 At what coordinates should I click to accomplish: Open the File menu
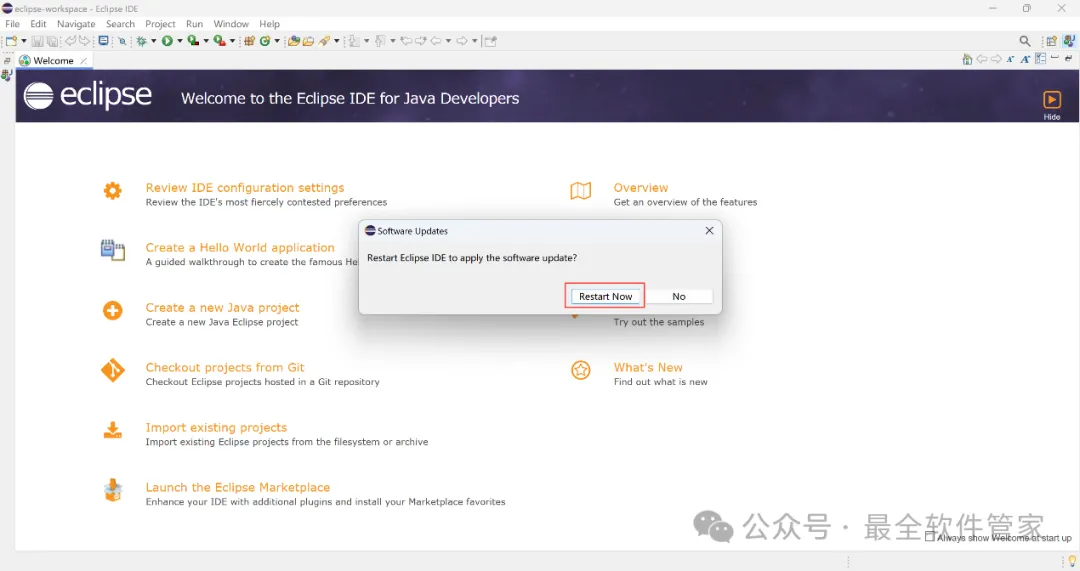coord(12,23)
